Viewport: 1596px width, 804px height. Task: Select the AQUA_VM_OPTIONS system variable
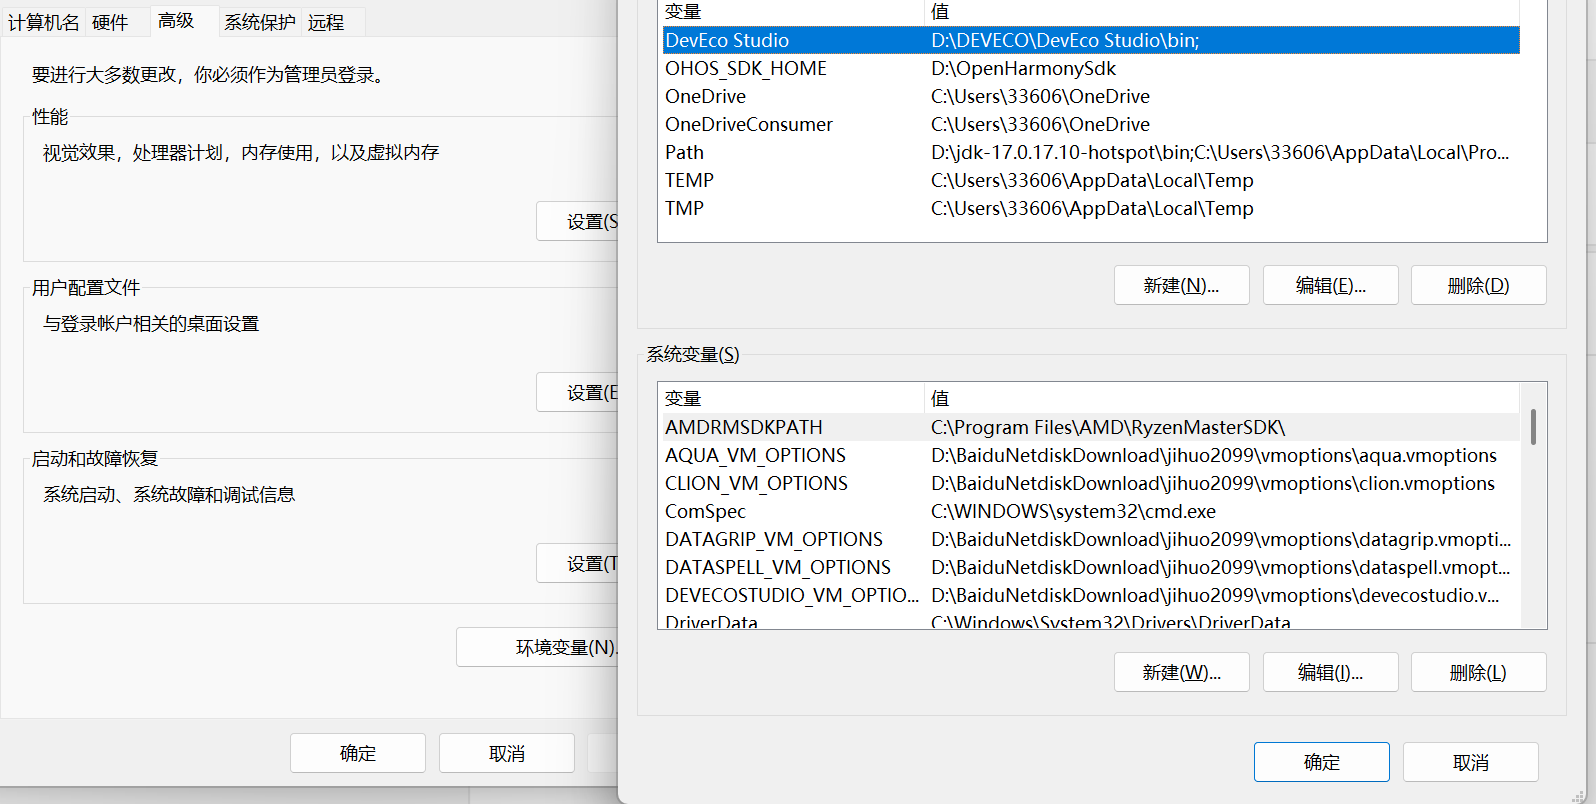[x=1091, y=455]
